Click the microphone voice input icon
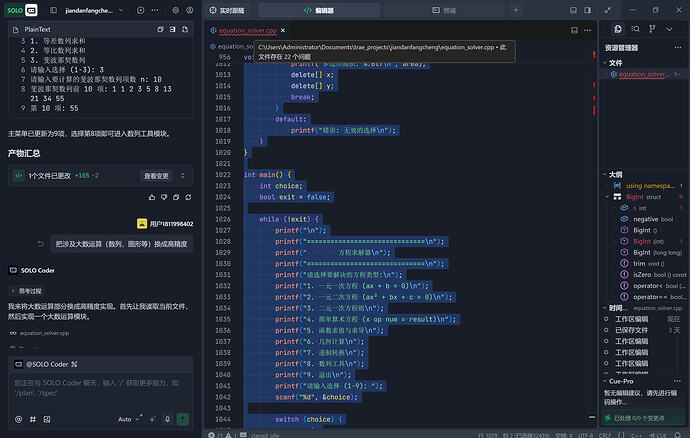 pos(167,420)
